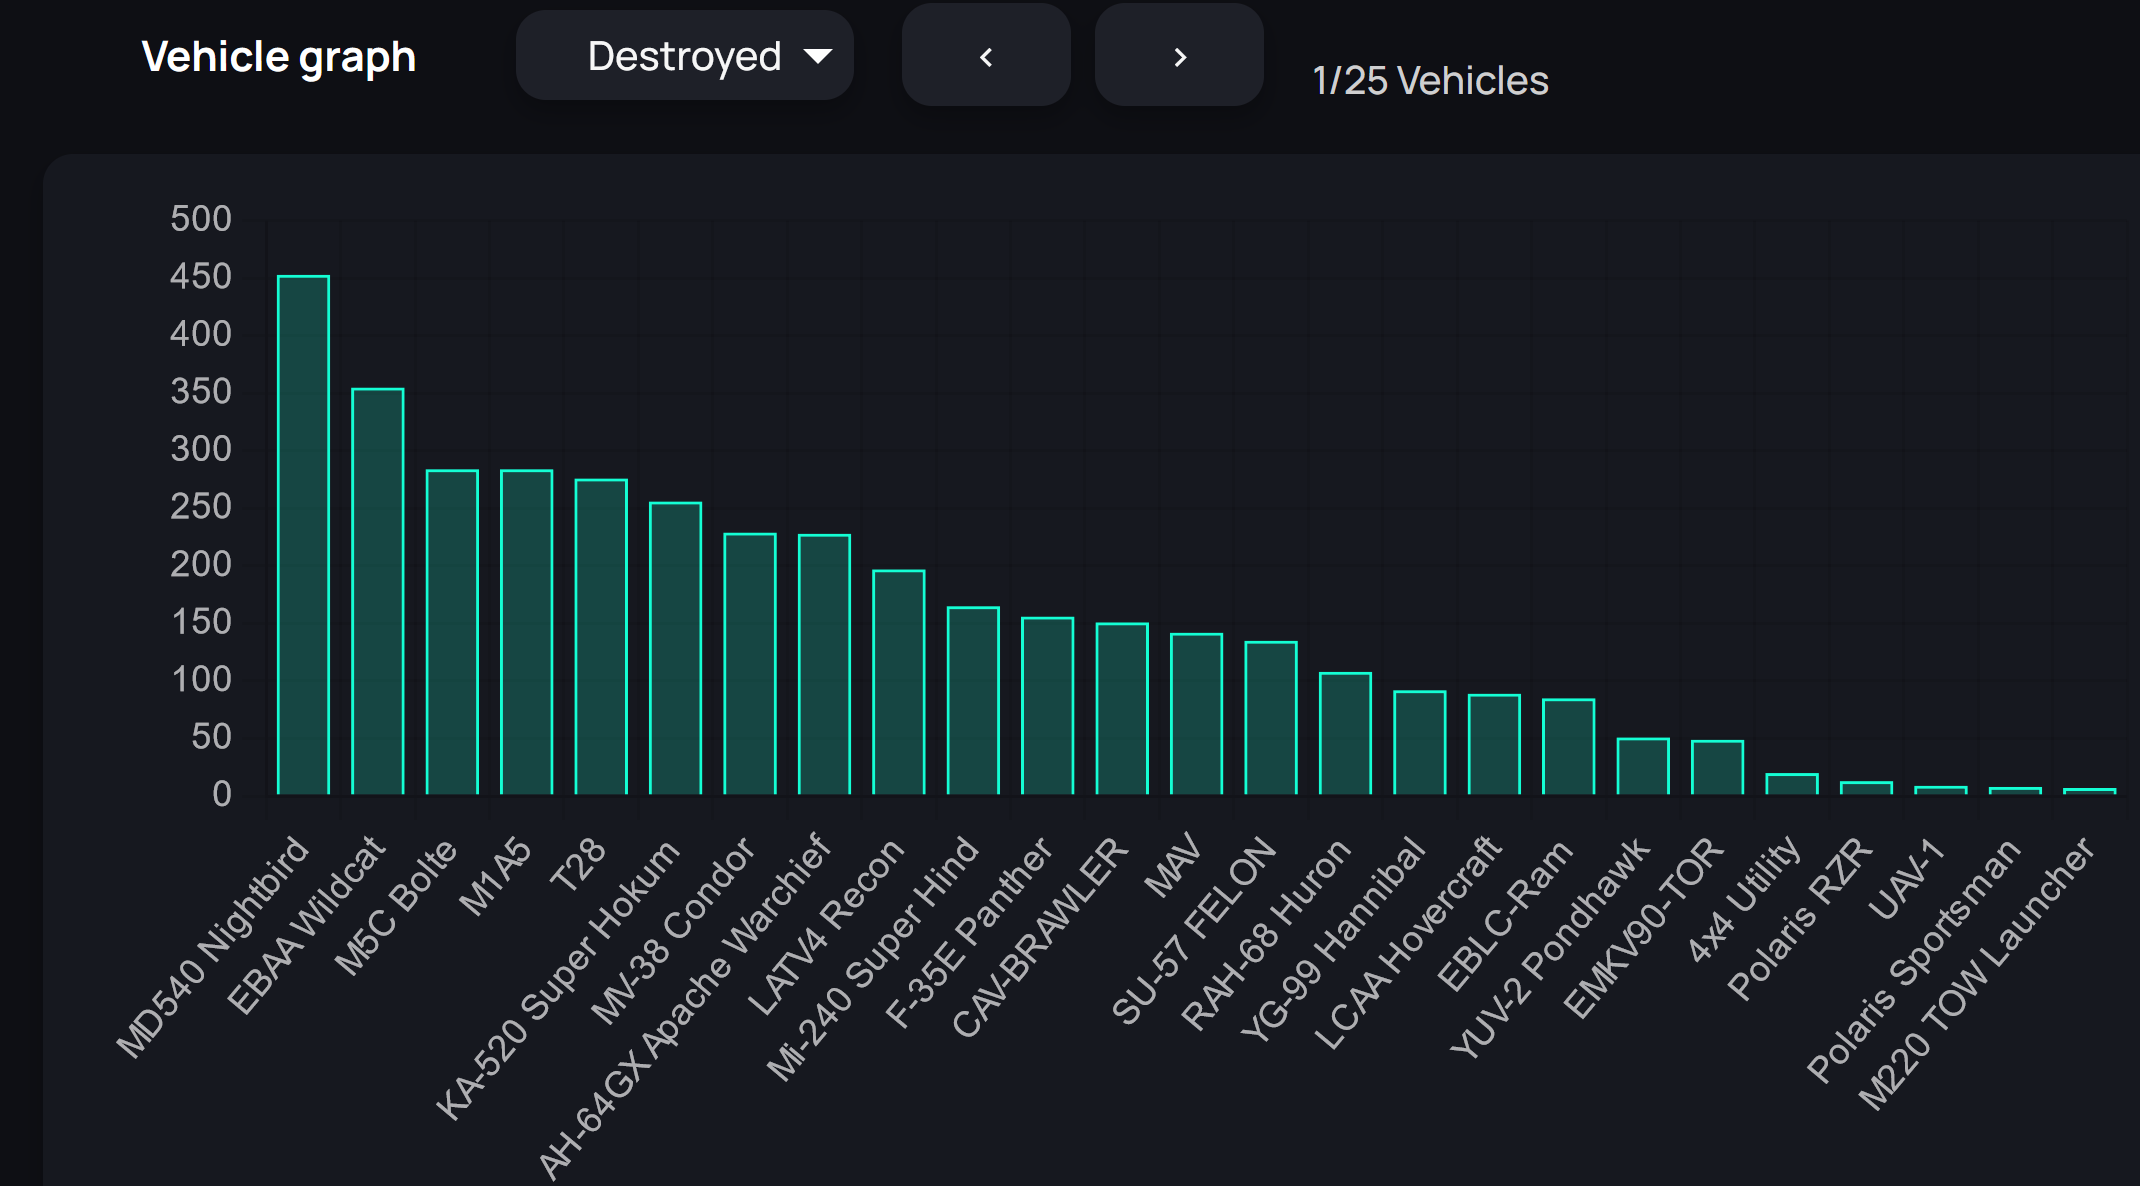Click the M5C Bolte bar

452,632
